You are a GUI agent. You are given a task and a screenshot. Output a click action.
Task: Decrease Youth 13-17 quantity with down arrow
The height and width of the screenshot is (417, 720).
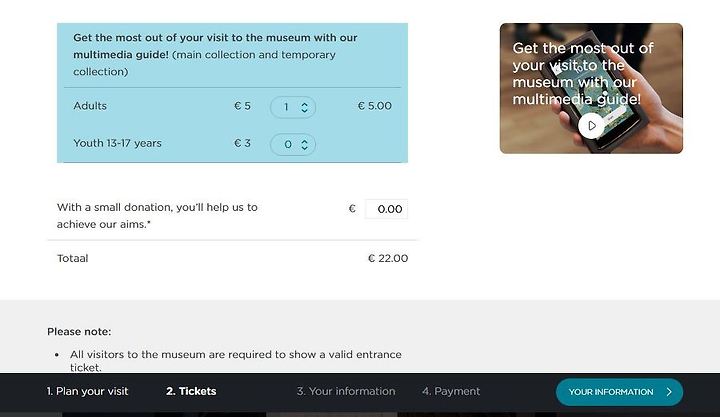pos(304,147)
